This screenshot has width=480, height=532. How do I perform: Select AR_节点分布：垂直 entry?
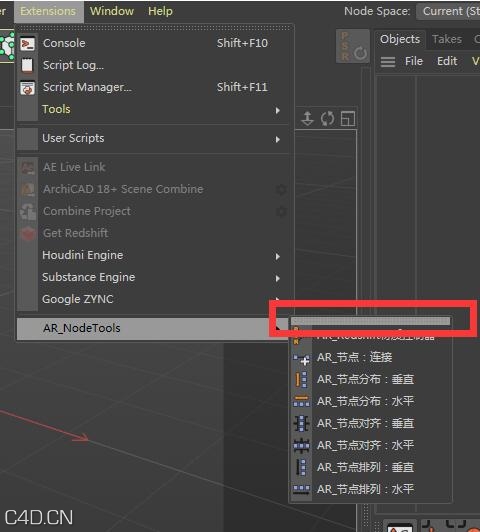[x=371, y=379]
